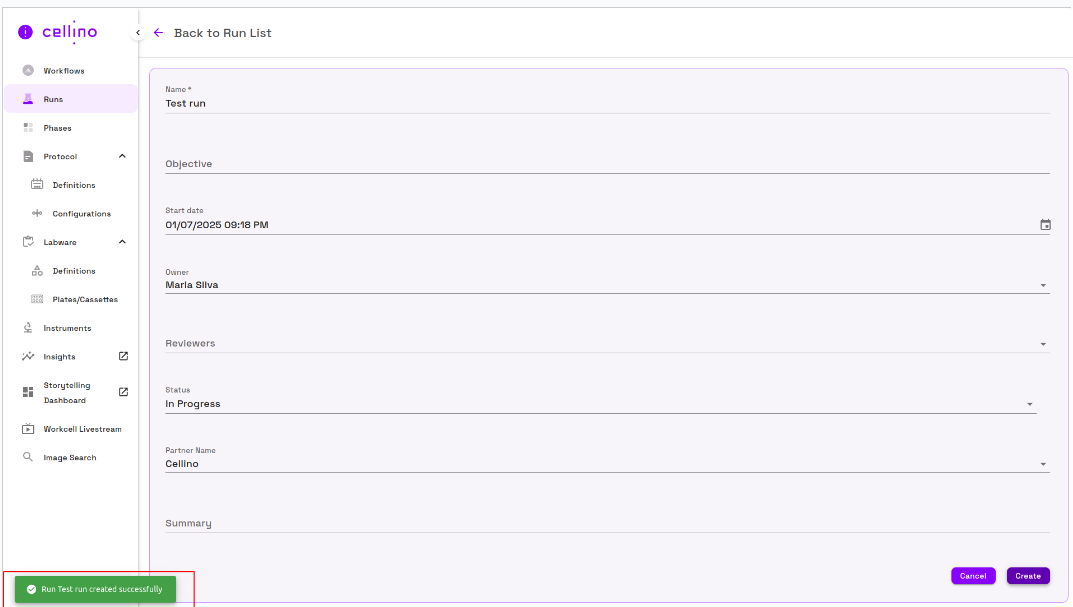Select Plates/Cassettes under Labware
The image size is (1073, 607).
coord(85,299)
